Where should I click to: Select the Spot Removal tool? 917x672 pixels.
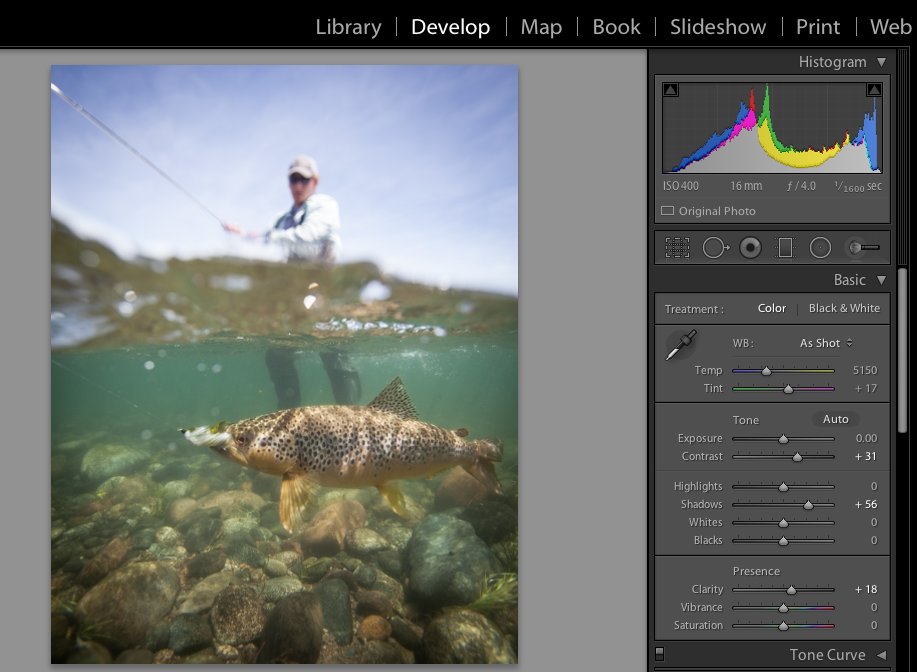(715, 247)
